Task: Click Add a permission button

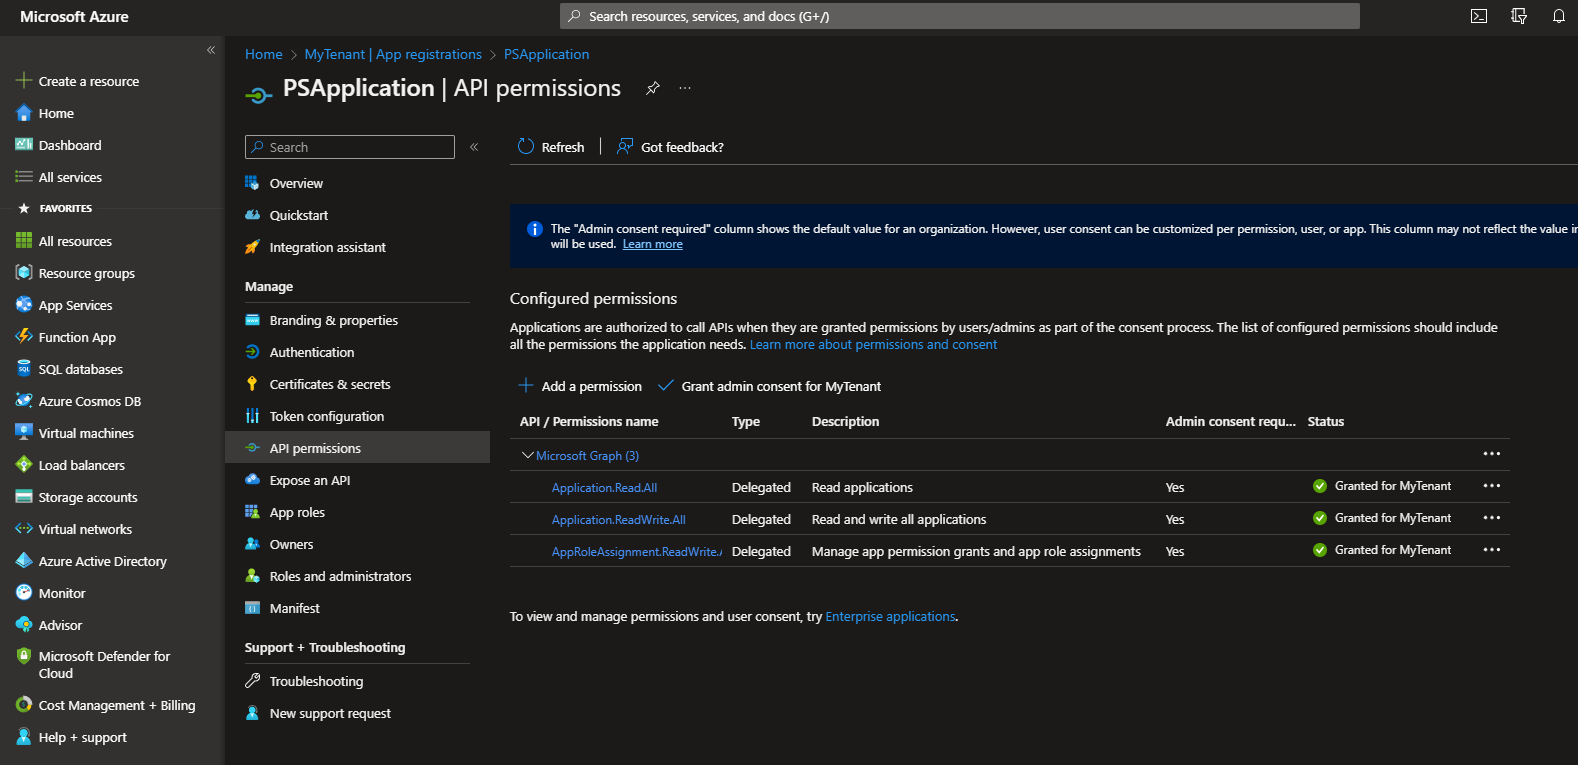Action: (580, 386)
